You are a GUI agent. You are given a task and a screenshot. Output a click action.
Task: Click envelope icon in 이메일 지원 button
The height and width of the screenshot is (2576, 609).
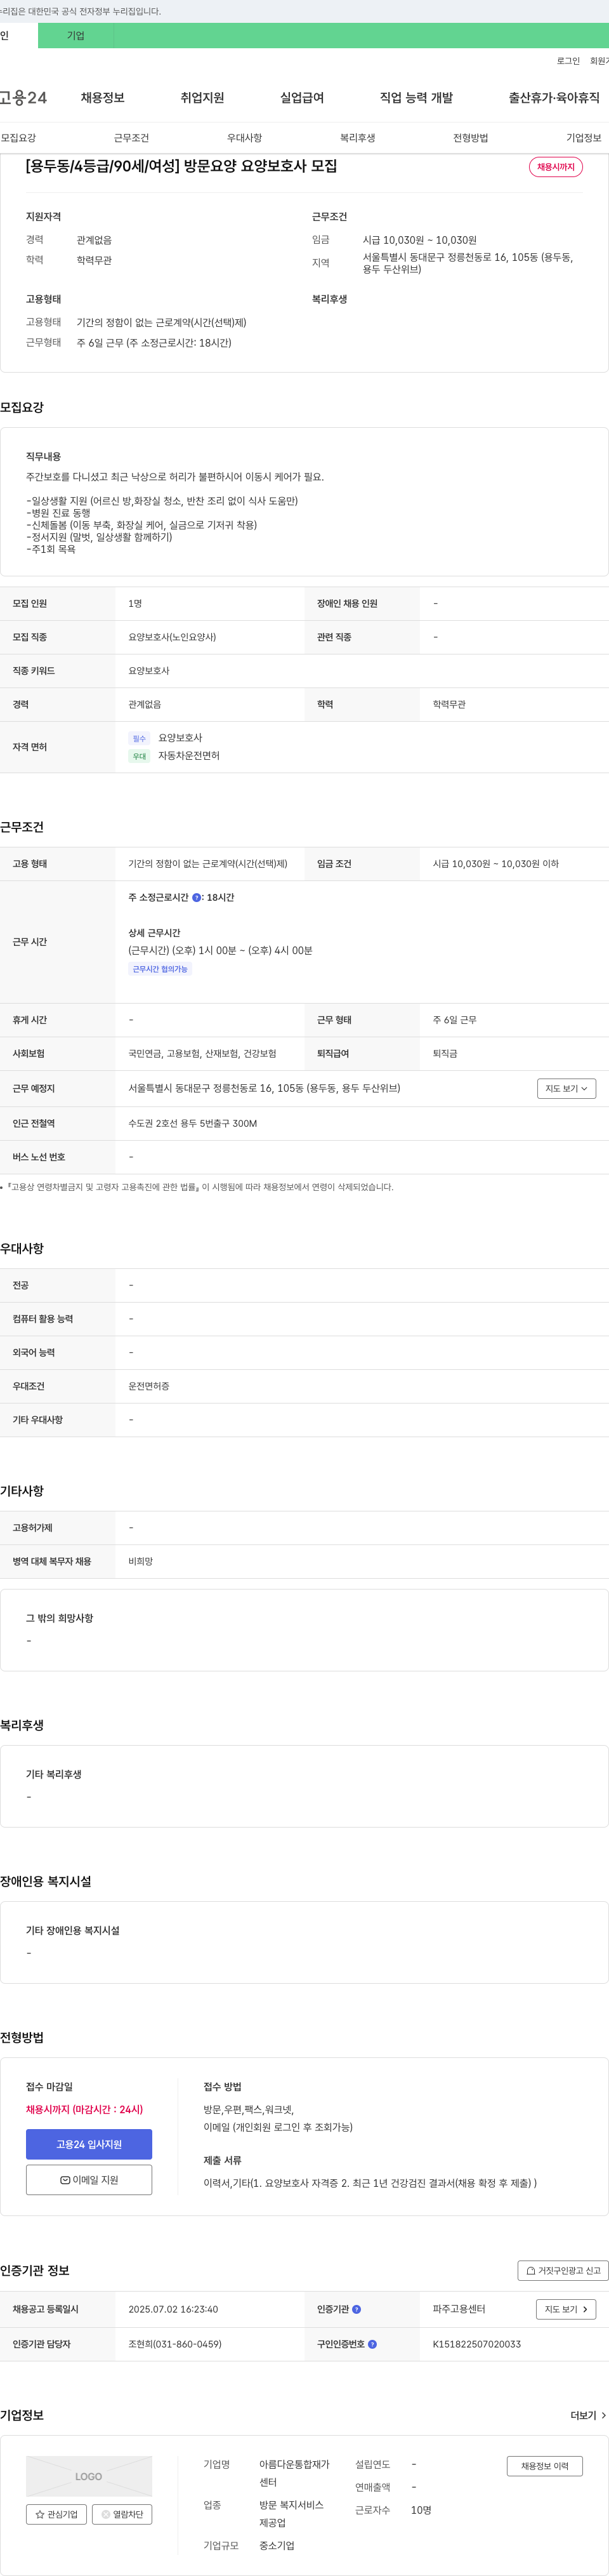(65, 2180)
